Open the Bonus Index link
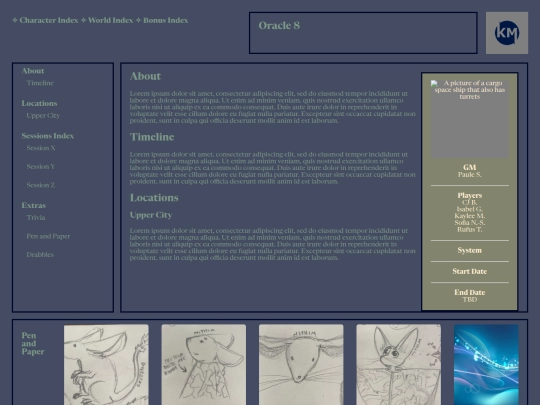 tap(165, 20)
